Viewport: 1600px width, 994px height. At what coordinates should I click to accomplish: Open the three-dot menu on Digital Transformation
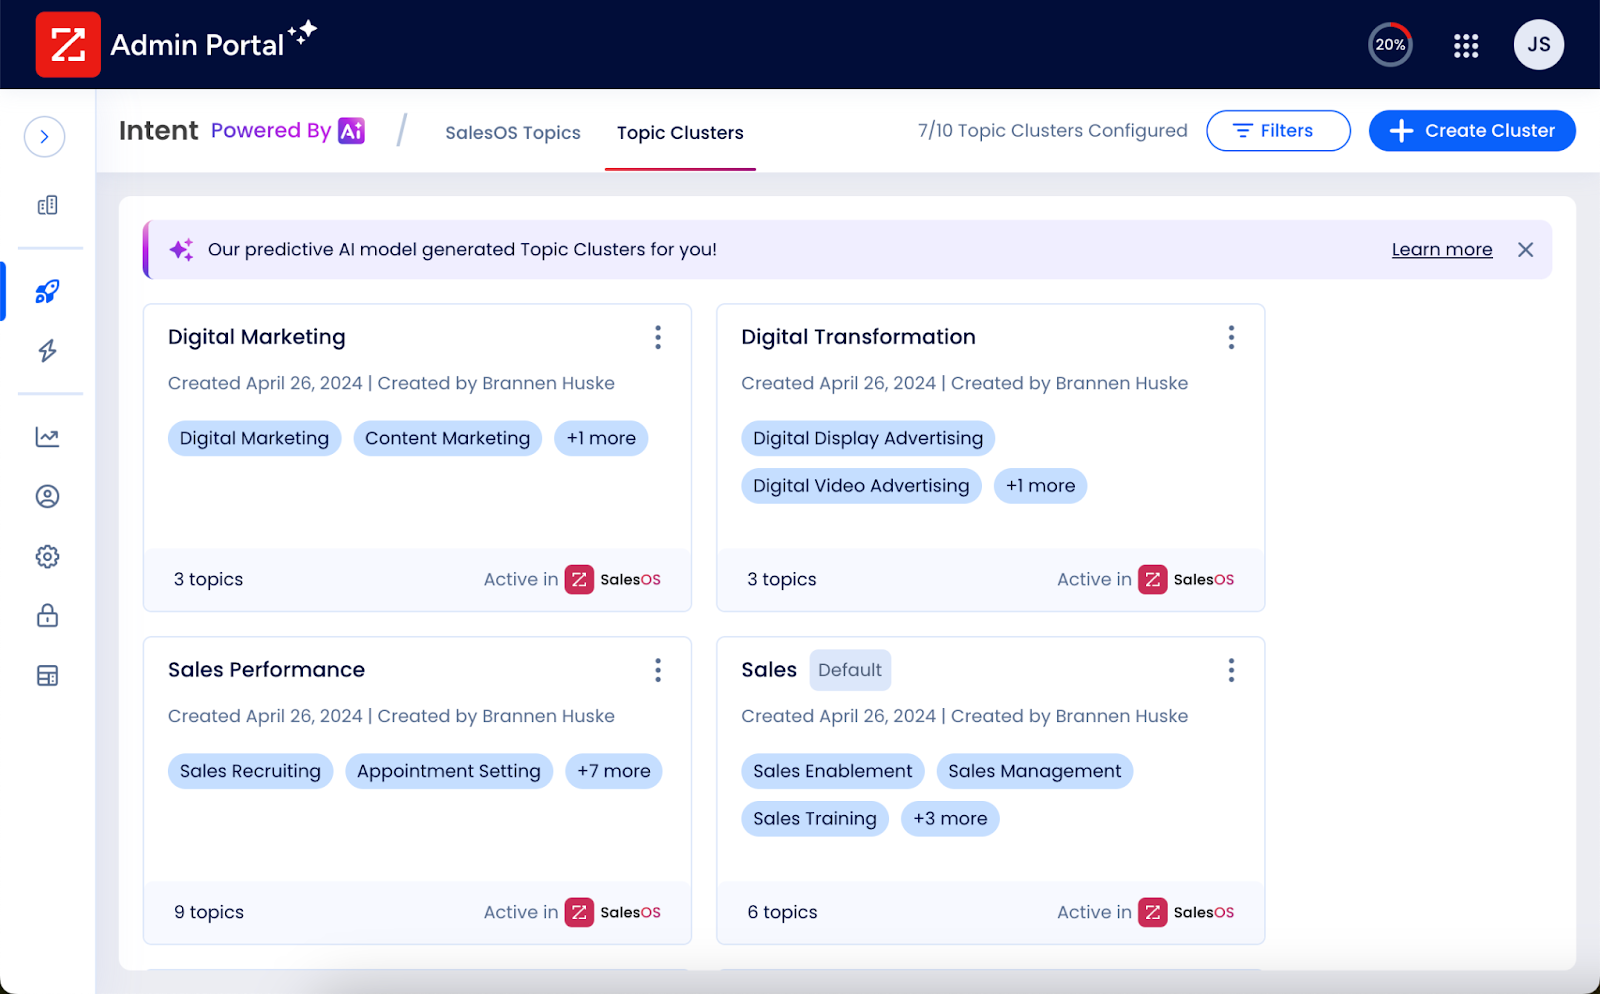coord(1231,337)
